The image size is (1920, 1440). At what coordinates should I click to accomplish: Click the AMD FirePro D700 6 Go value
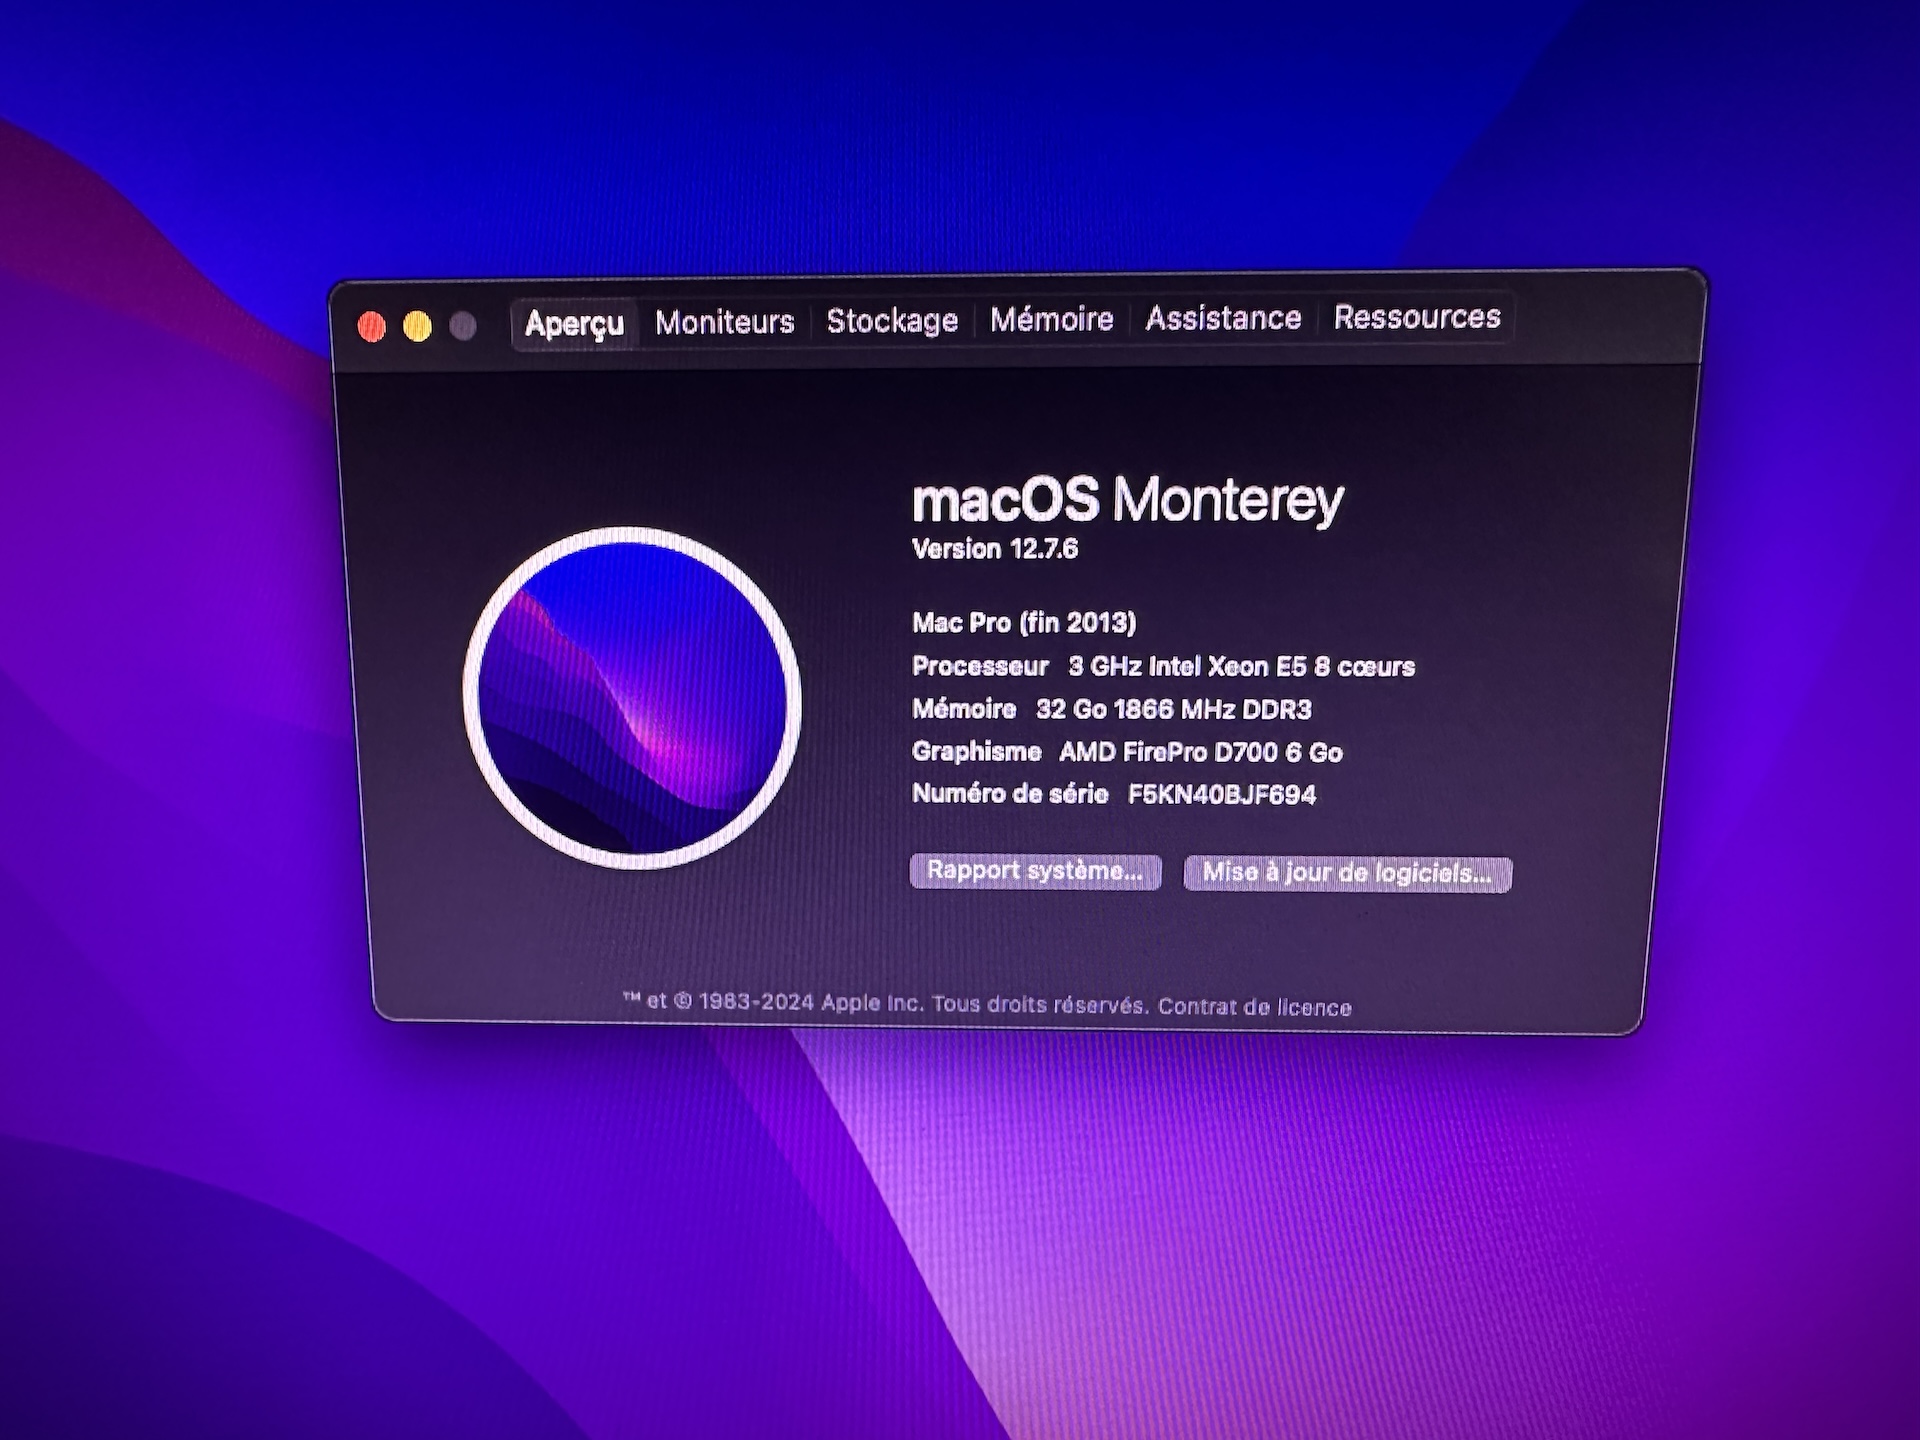click(1200, 752)
